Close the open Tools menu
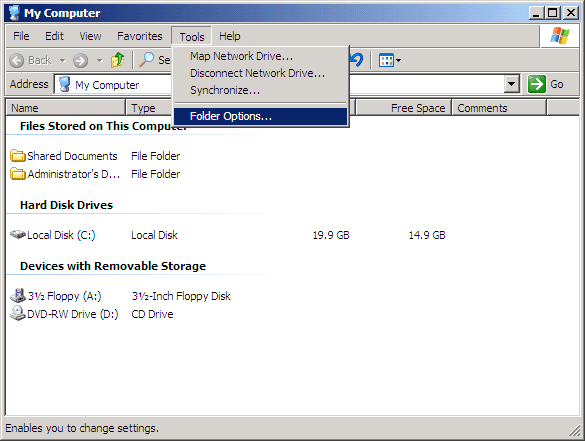585x441 pixels. 192,37
